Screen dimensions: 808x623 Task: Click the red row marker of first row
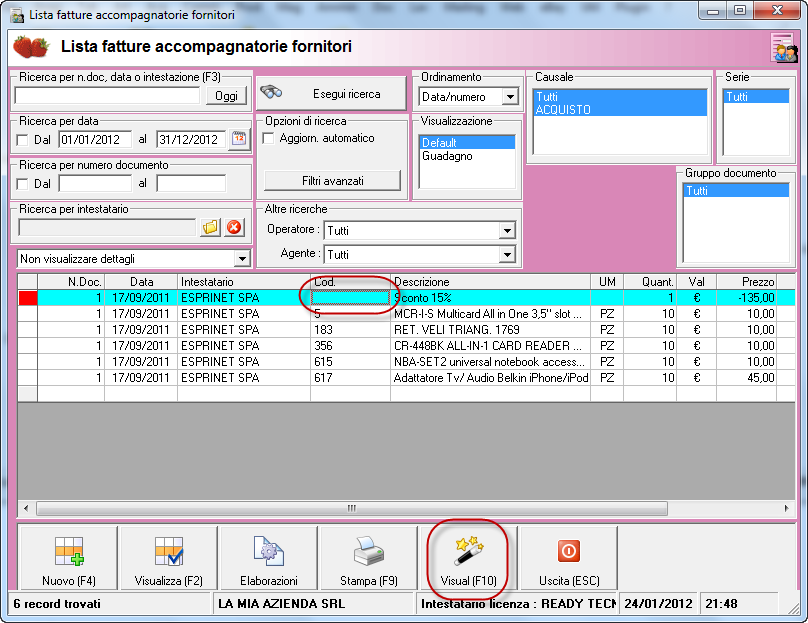coord(28,298)
